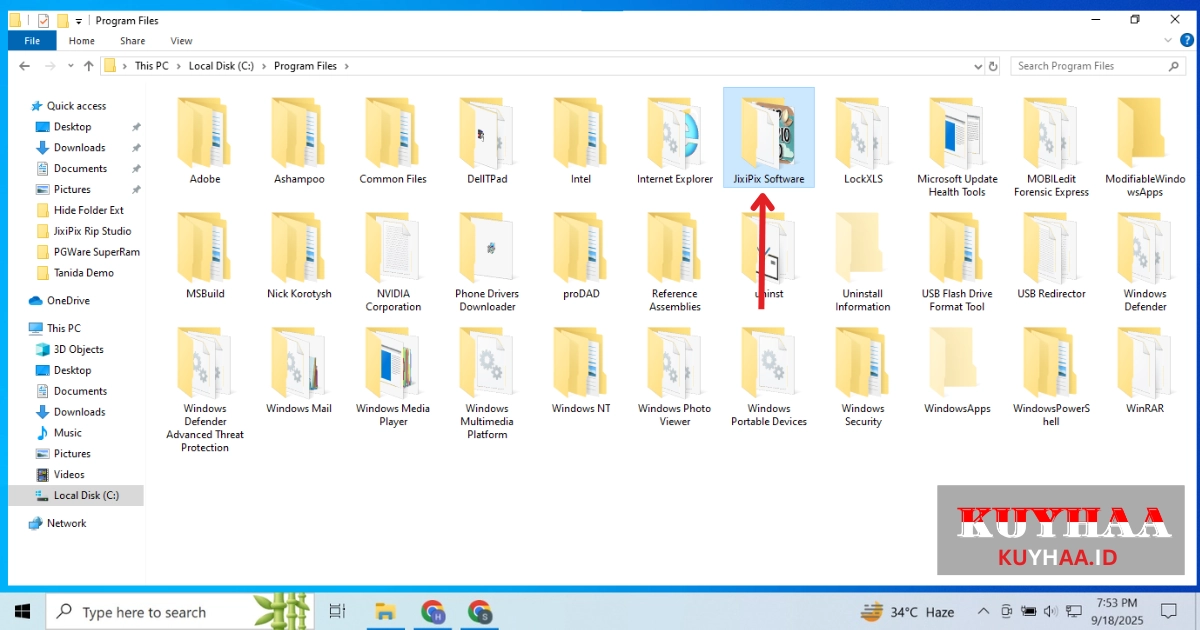This screenshot has width=1200, height=630.
Task: Navigate to Local Disk (C:) in breadcrumb
Action: 221,66
